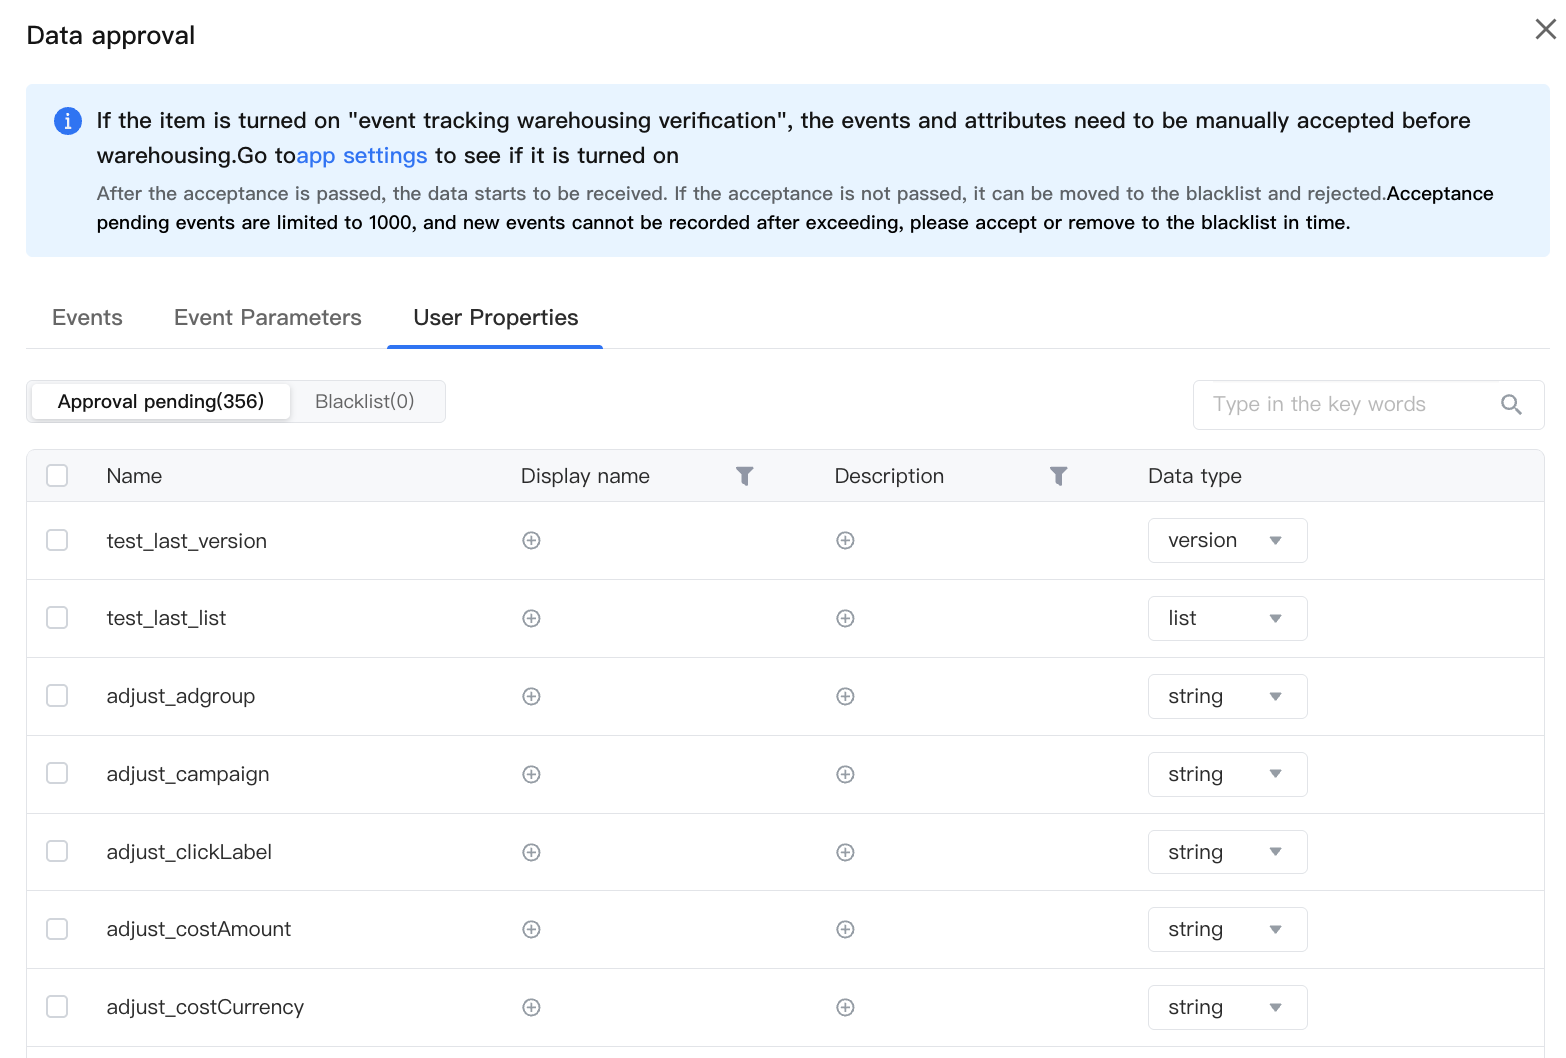Screen dimensions: 1566x1058
Task: Show the Blacklist(0) list
Action: 365,401
